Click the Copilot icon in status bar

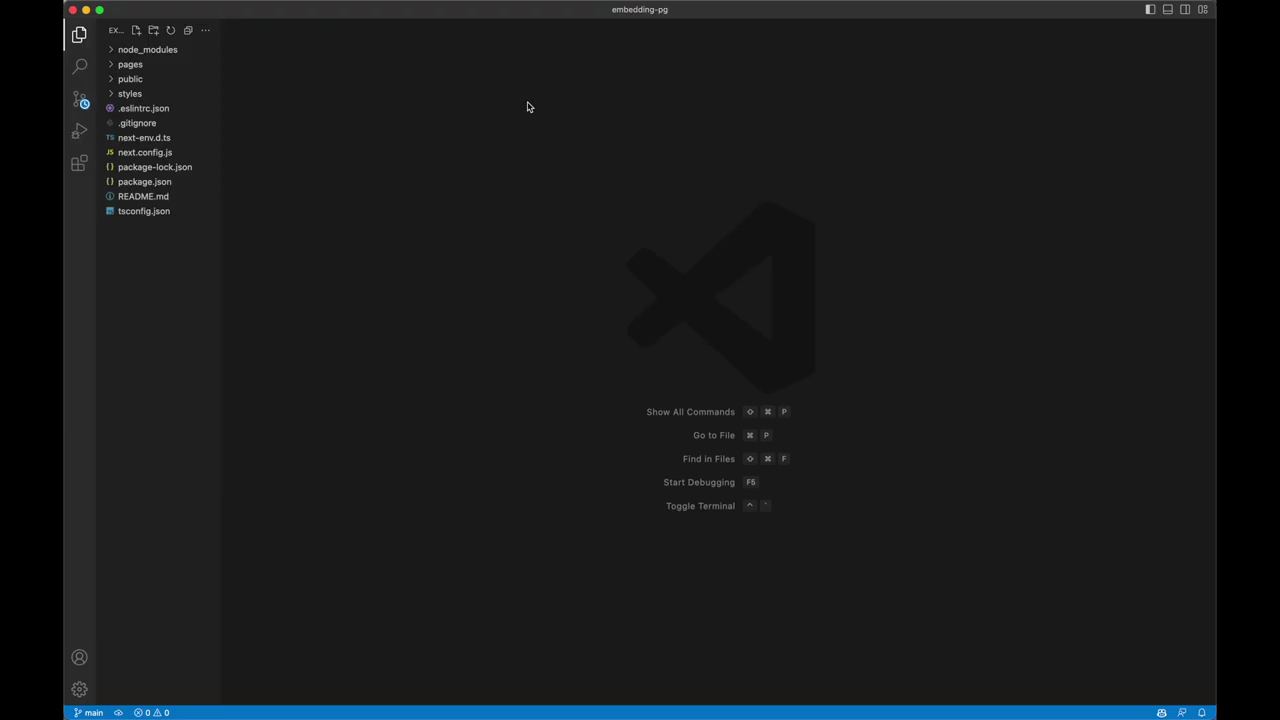pos(1161,713)
